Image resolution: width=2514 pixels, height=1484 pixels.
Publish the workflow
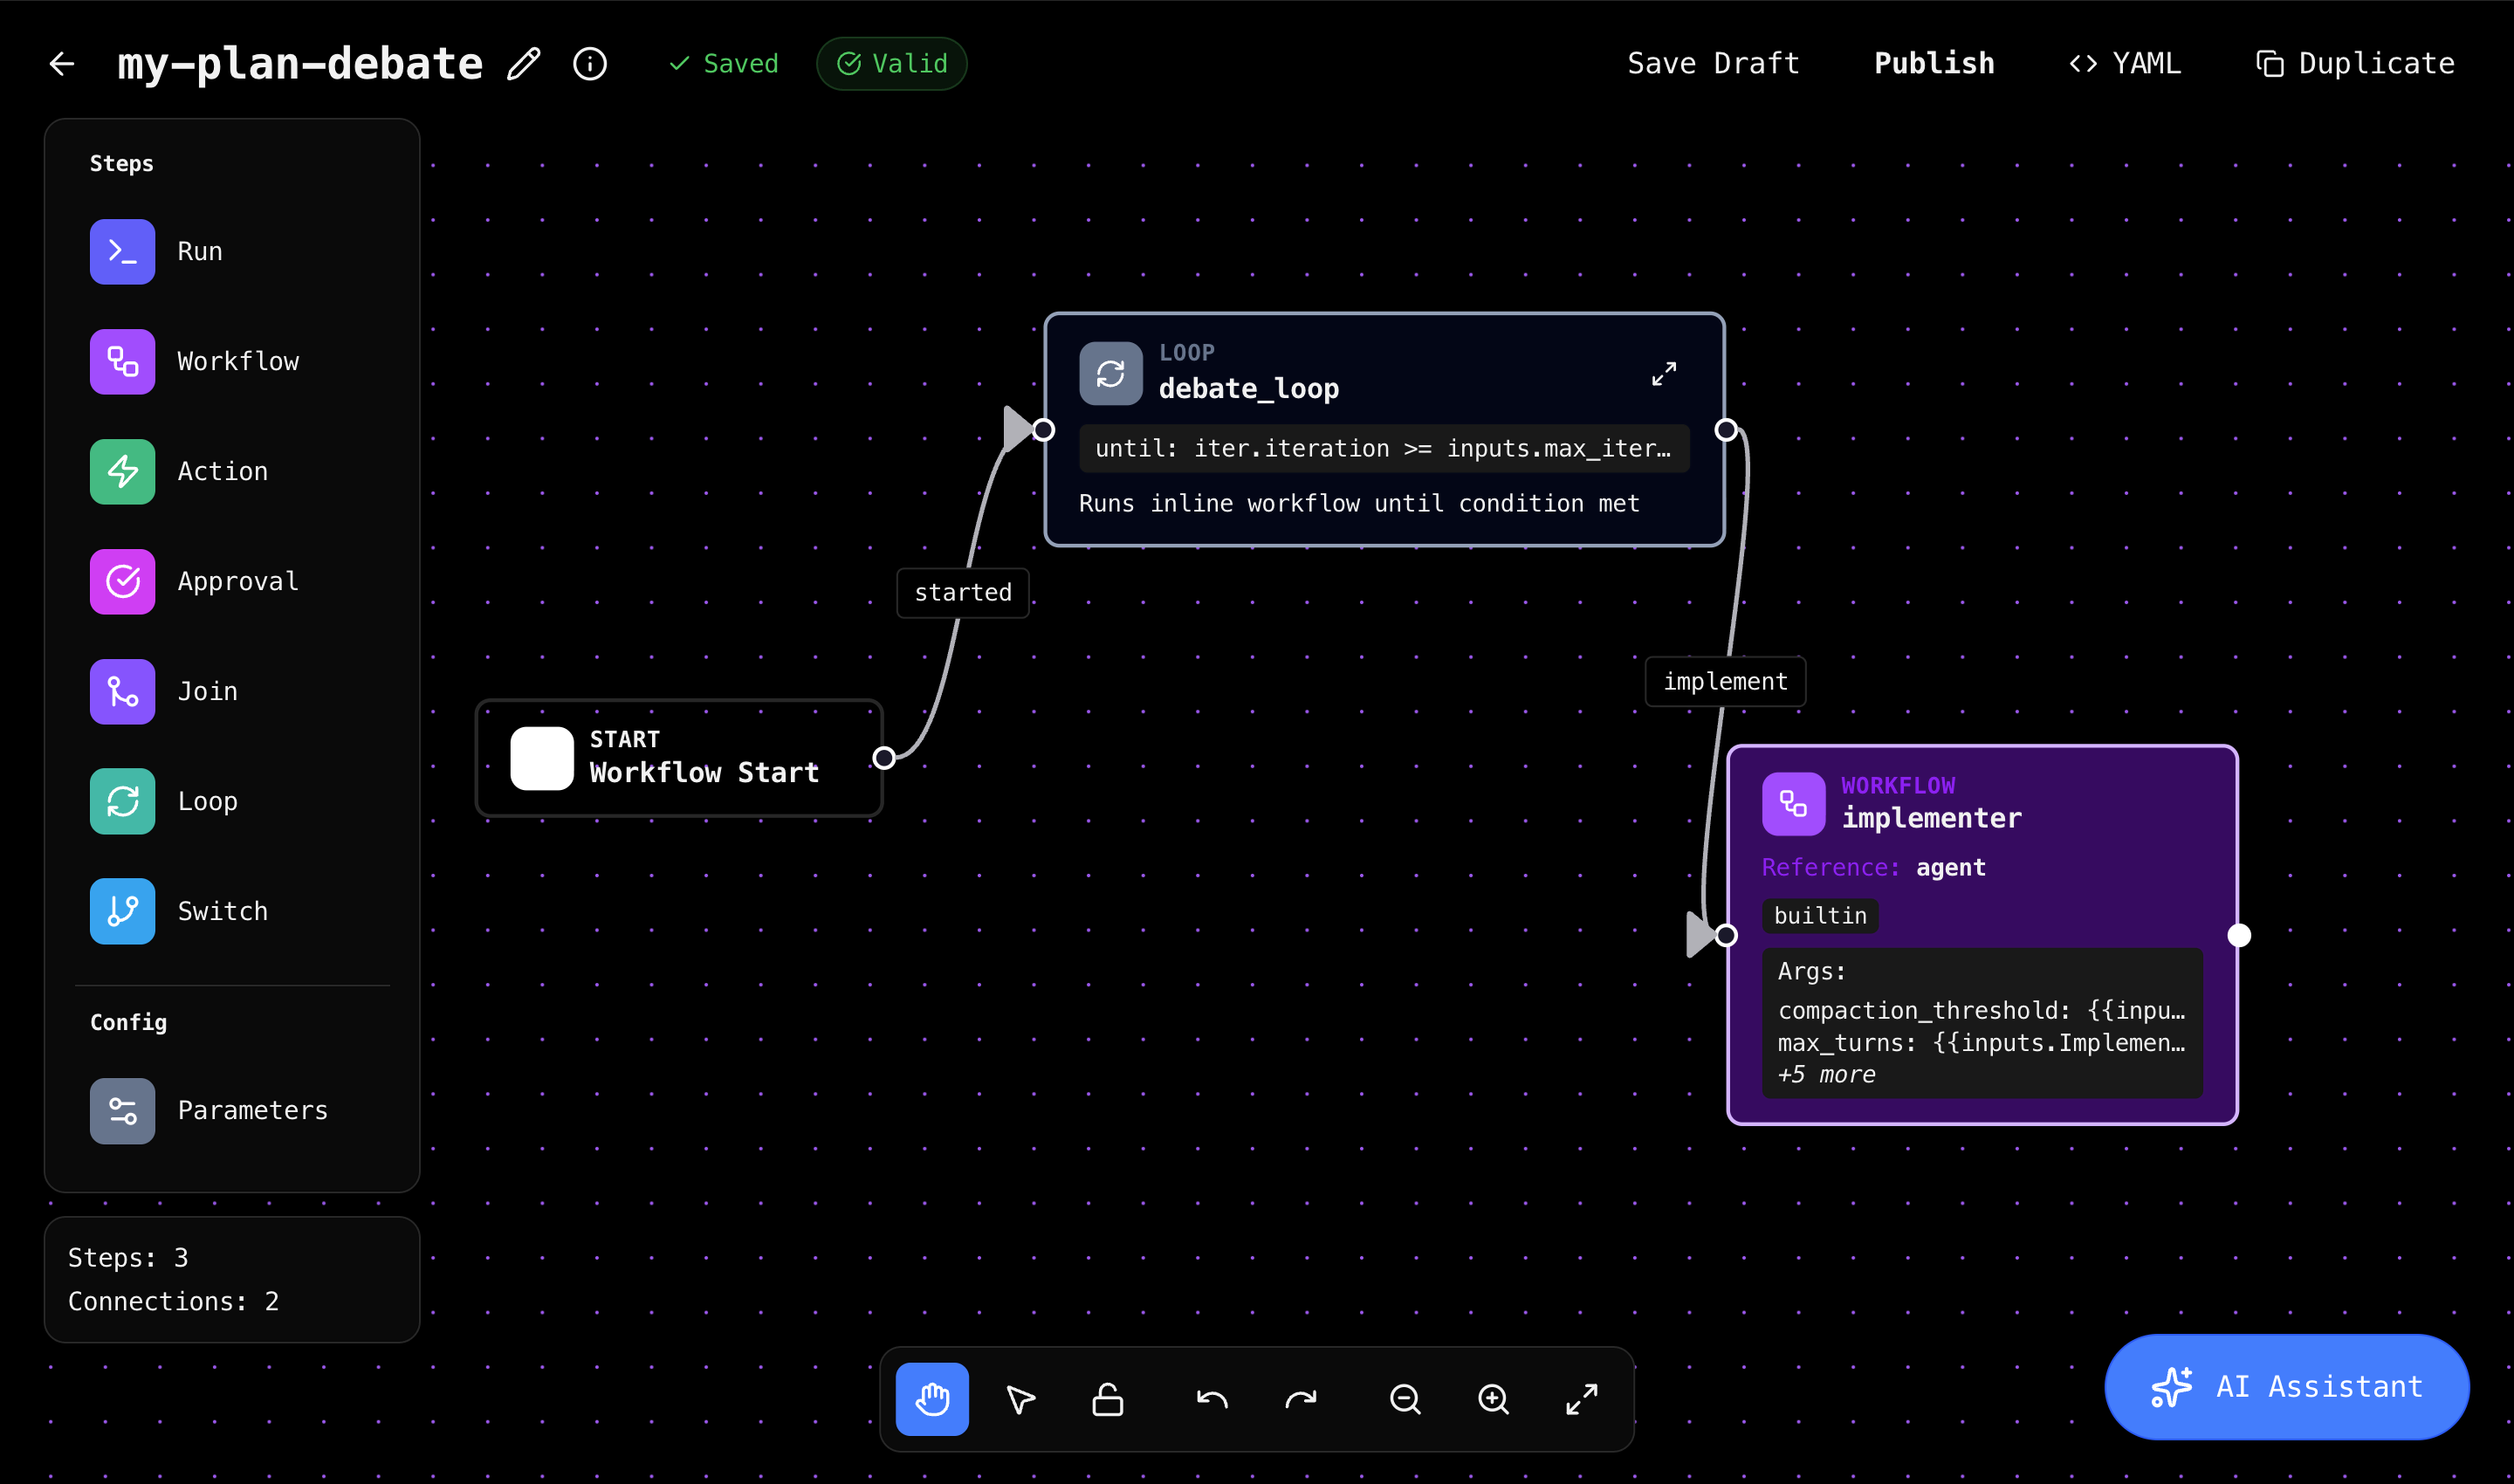(1934, 64)
